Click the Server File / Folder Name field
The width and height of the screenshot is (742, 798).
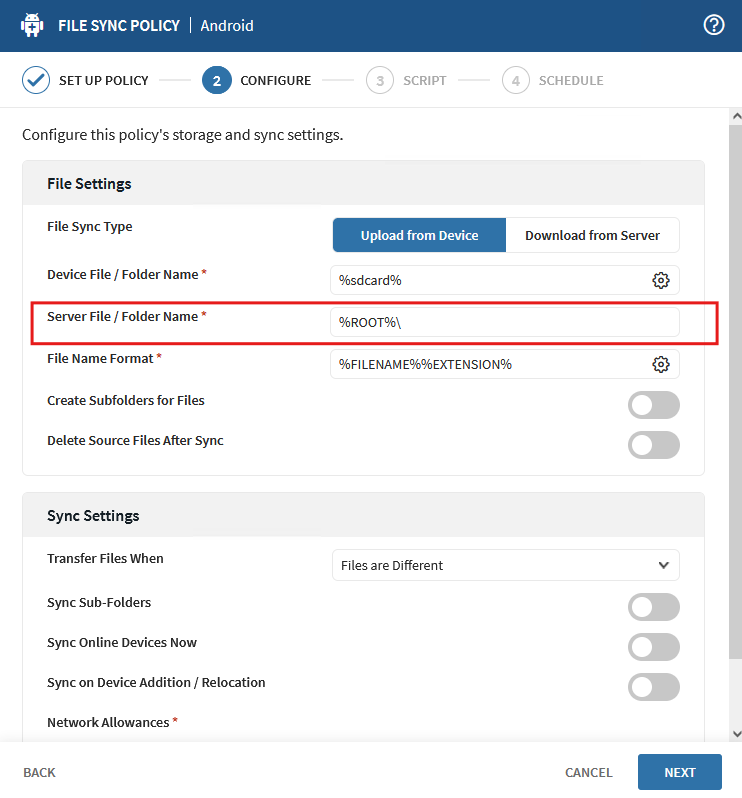click(x=505, y=322)
